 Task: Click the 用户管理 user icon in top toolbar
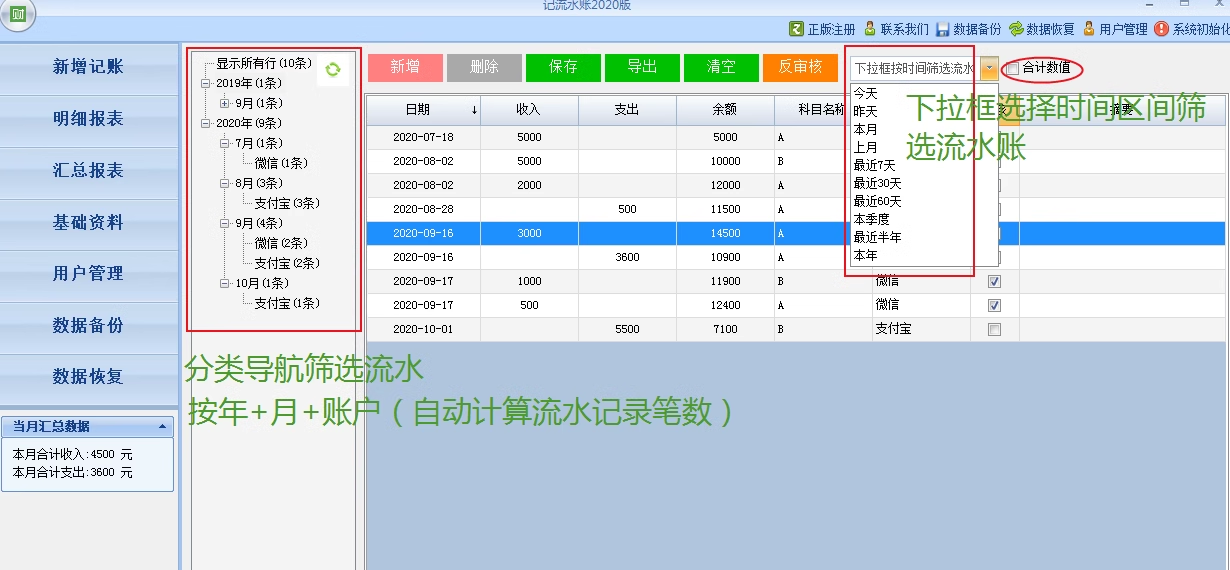click(x=1088, y=29)
